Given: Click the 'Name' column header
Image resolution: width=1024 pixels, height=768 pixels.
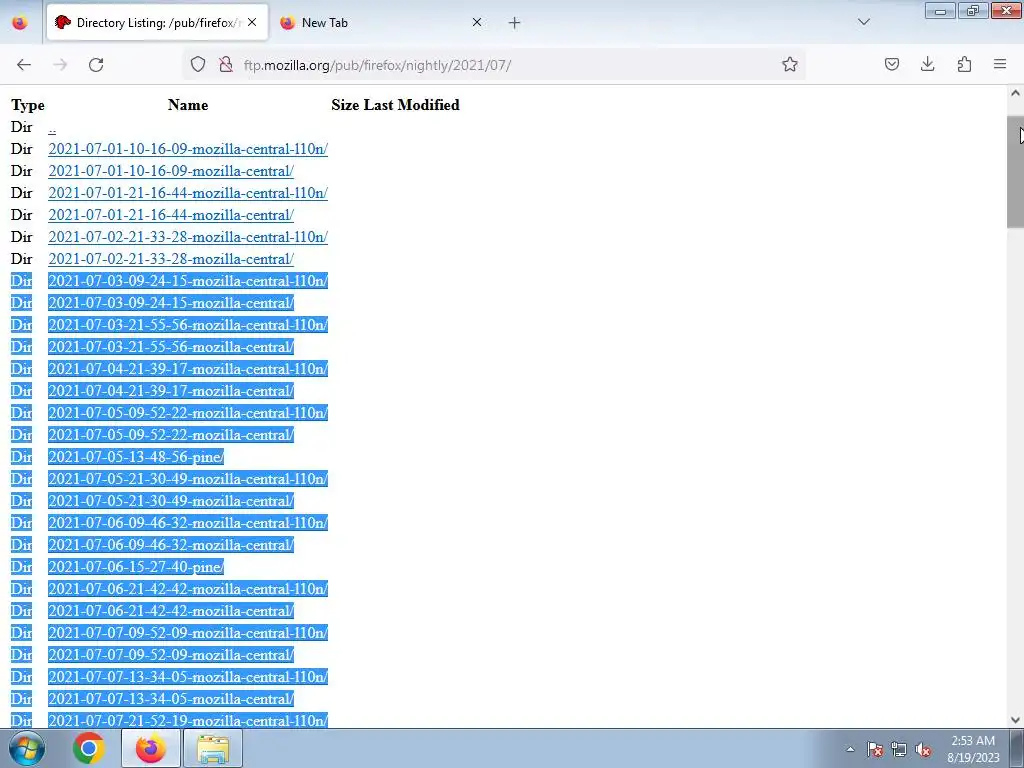Looking at the screenshot, I should pyautogui.click(x=188, y=105).
